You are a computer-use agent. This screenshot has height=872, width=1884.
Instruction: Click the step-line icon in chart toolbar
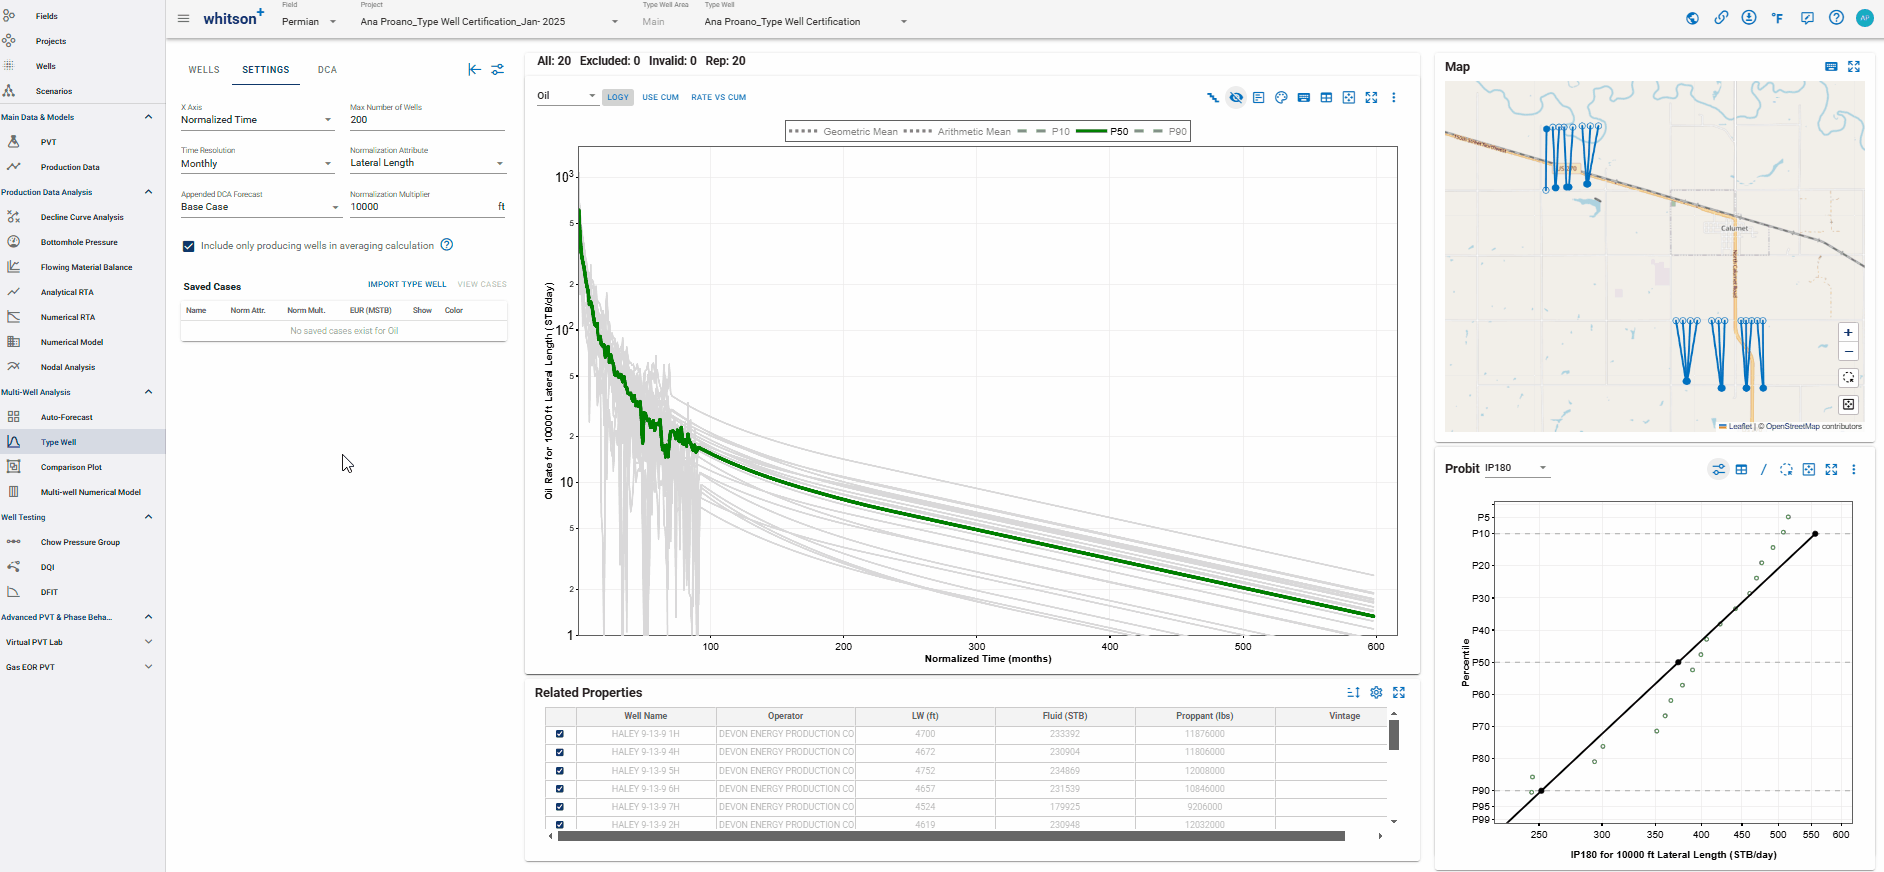click(x=1213, y=97)
